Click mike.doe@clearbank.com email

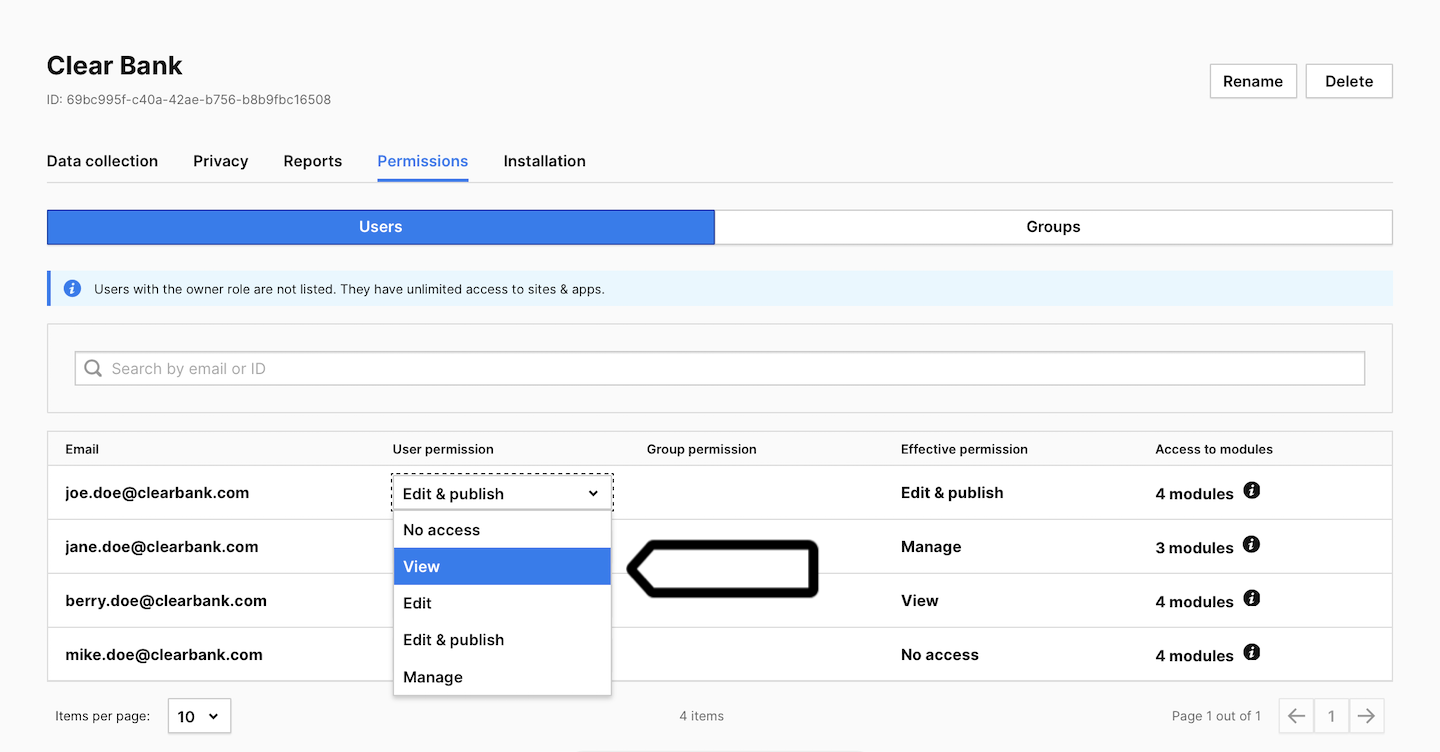(x=164, y=655)
